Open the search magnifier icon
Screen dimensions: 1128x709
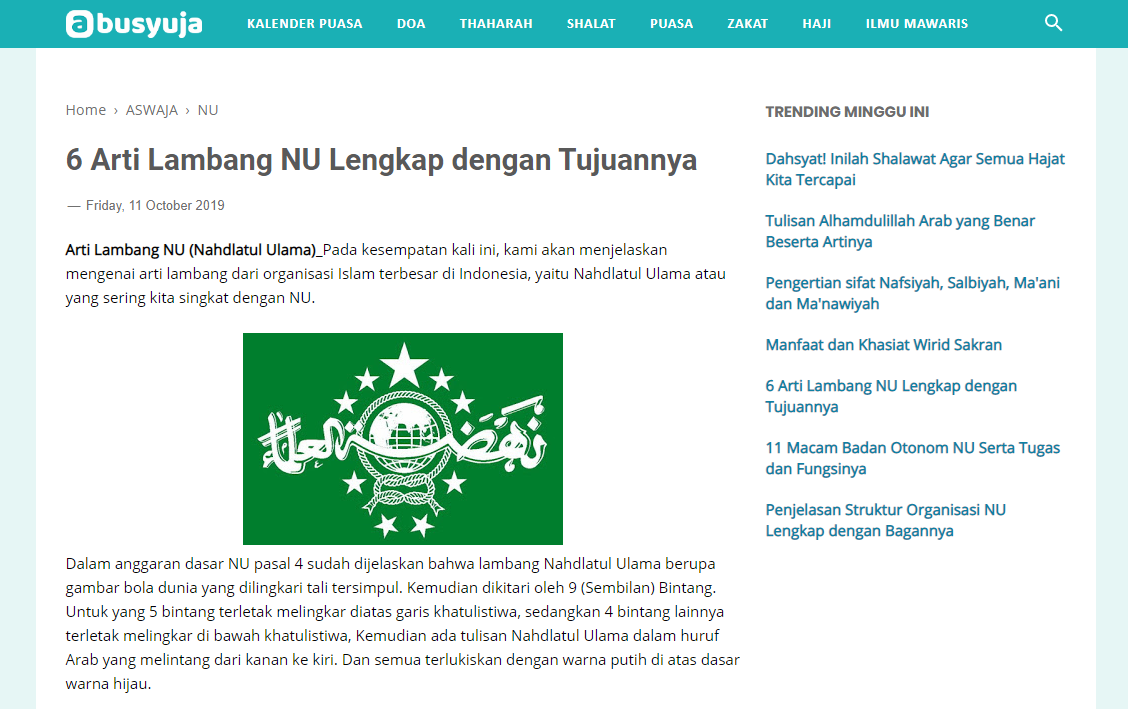[x=1053, y=23]
